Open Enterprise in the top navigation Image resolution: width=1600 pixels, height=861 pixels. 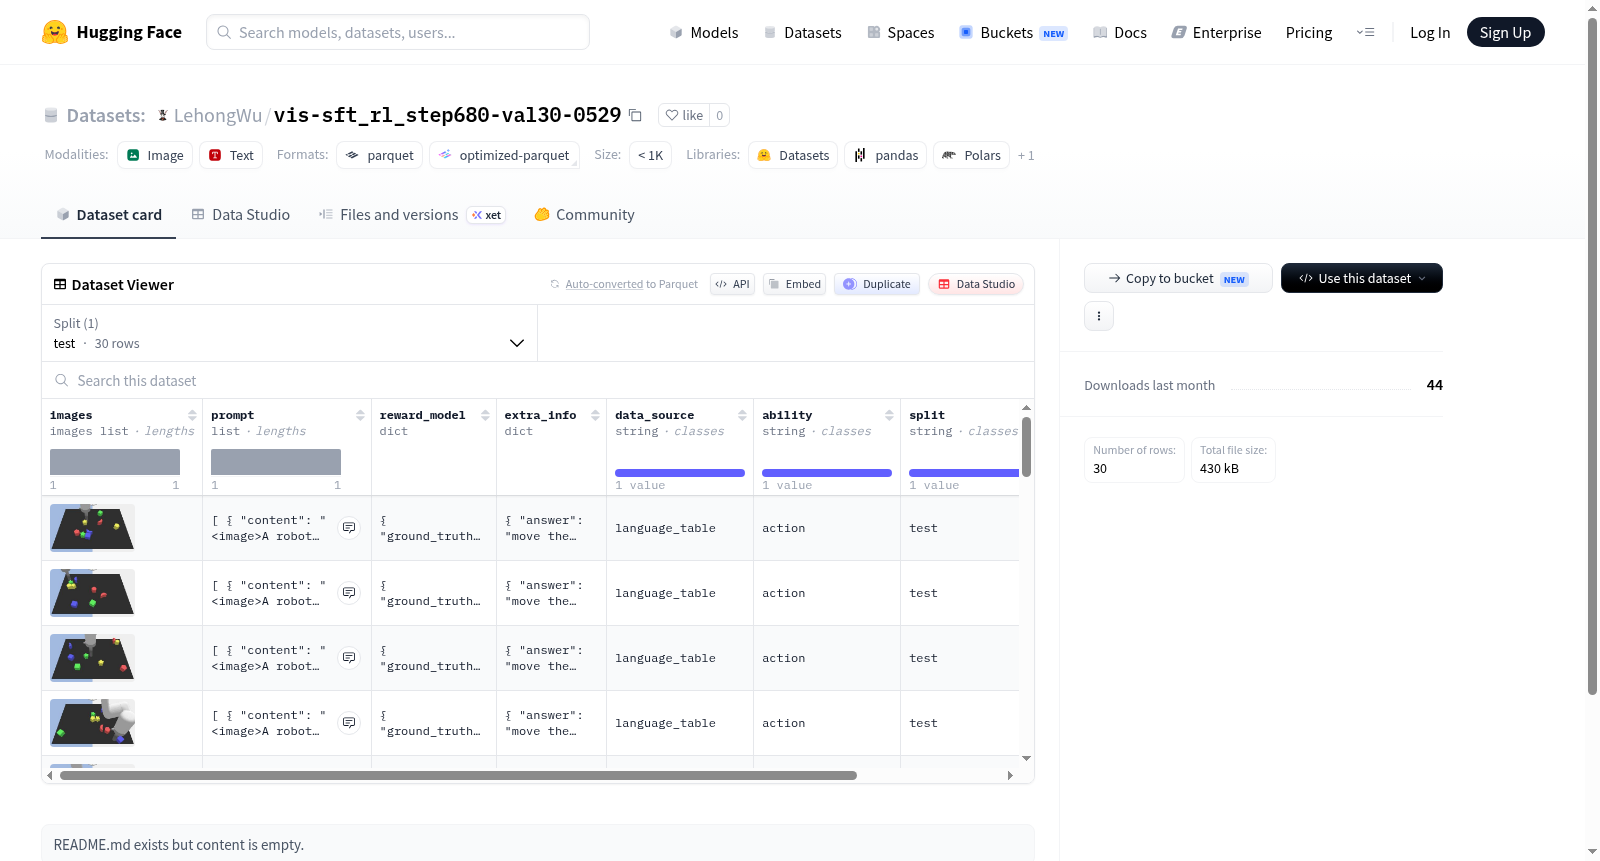click(x=1217, y=32)
